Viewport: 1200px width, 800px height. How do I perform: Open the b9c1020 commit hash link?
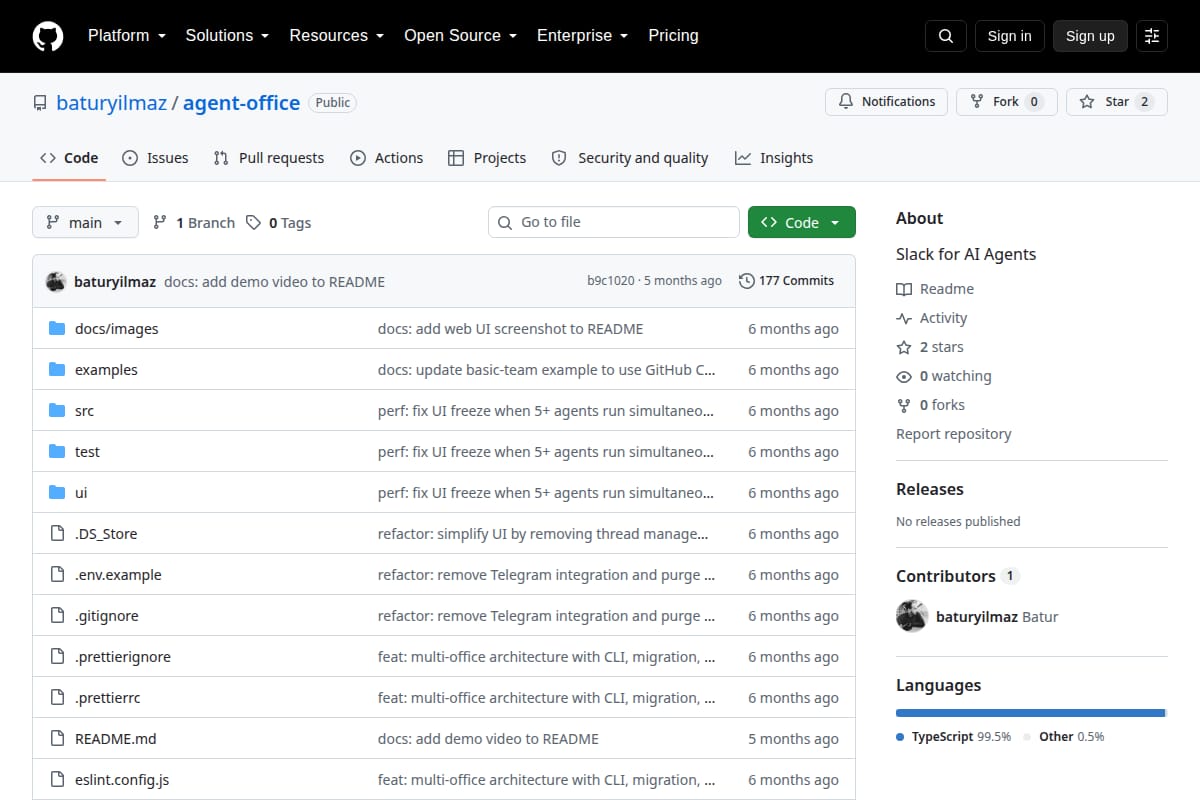[x=610, y=281]
